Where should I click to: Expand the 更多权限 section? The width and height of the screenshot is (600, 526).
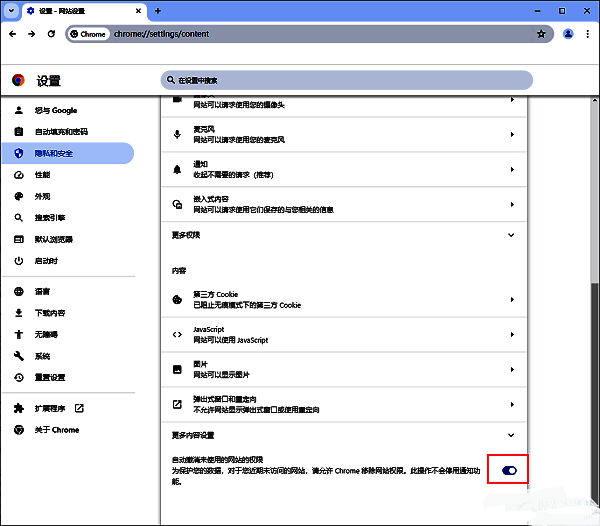[344, 235]
